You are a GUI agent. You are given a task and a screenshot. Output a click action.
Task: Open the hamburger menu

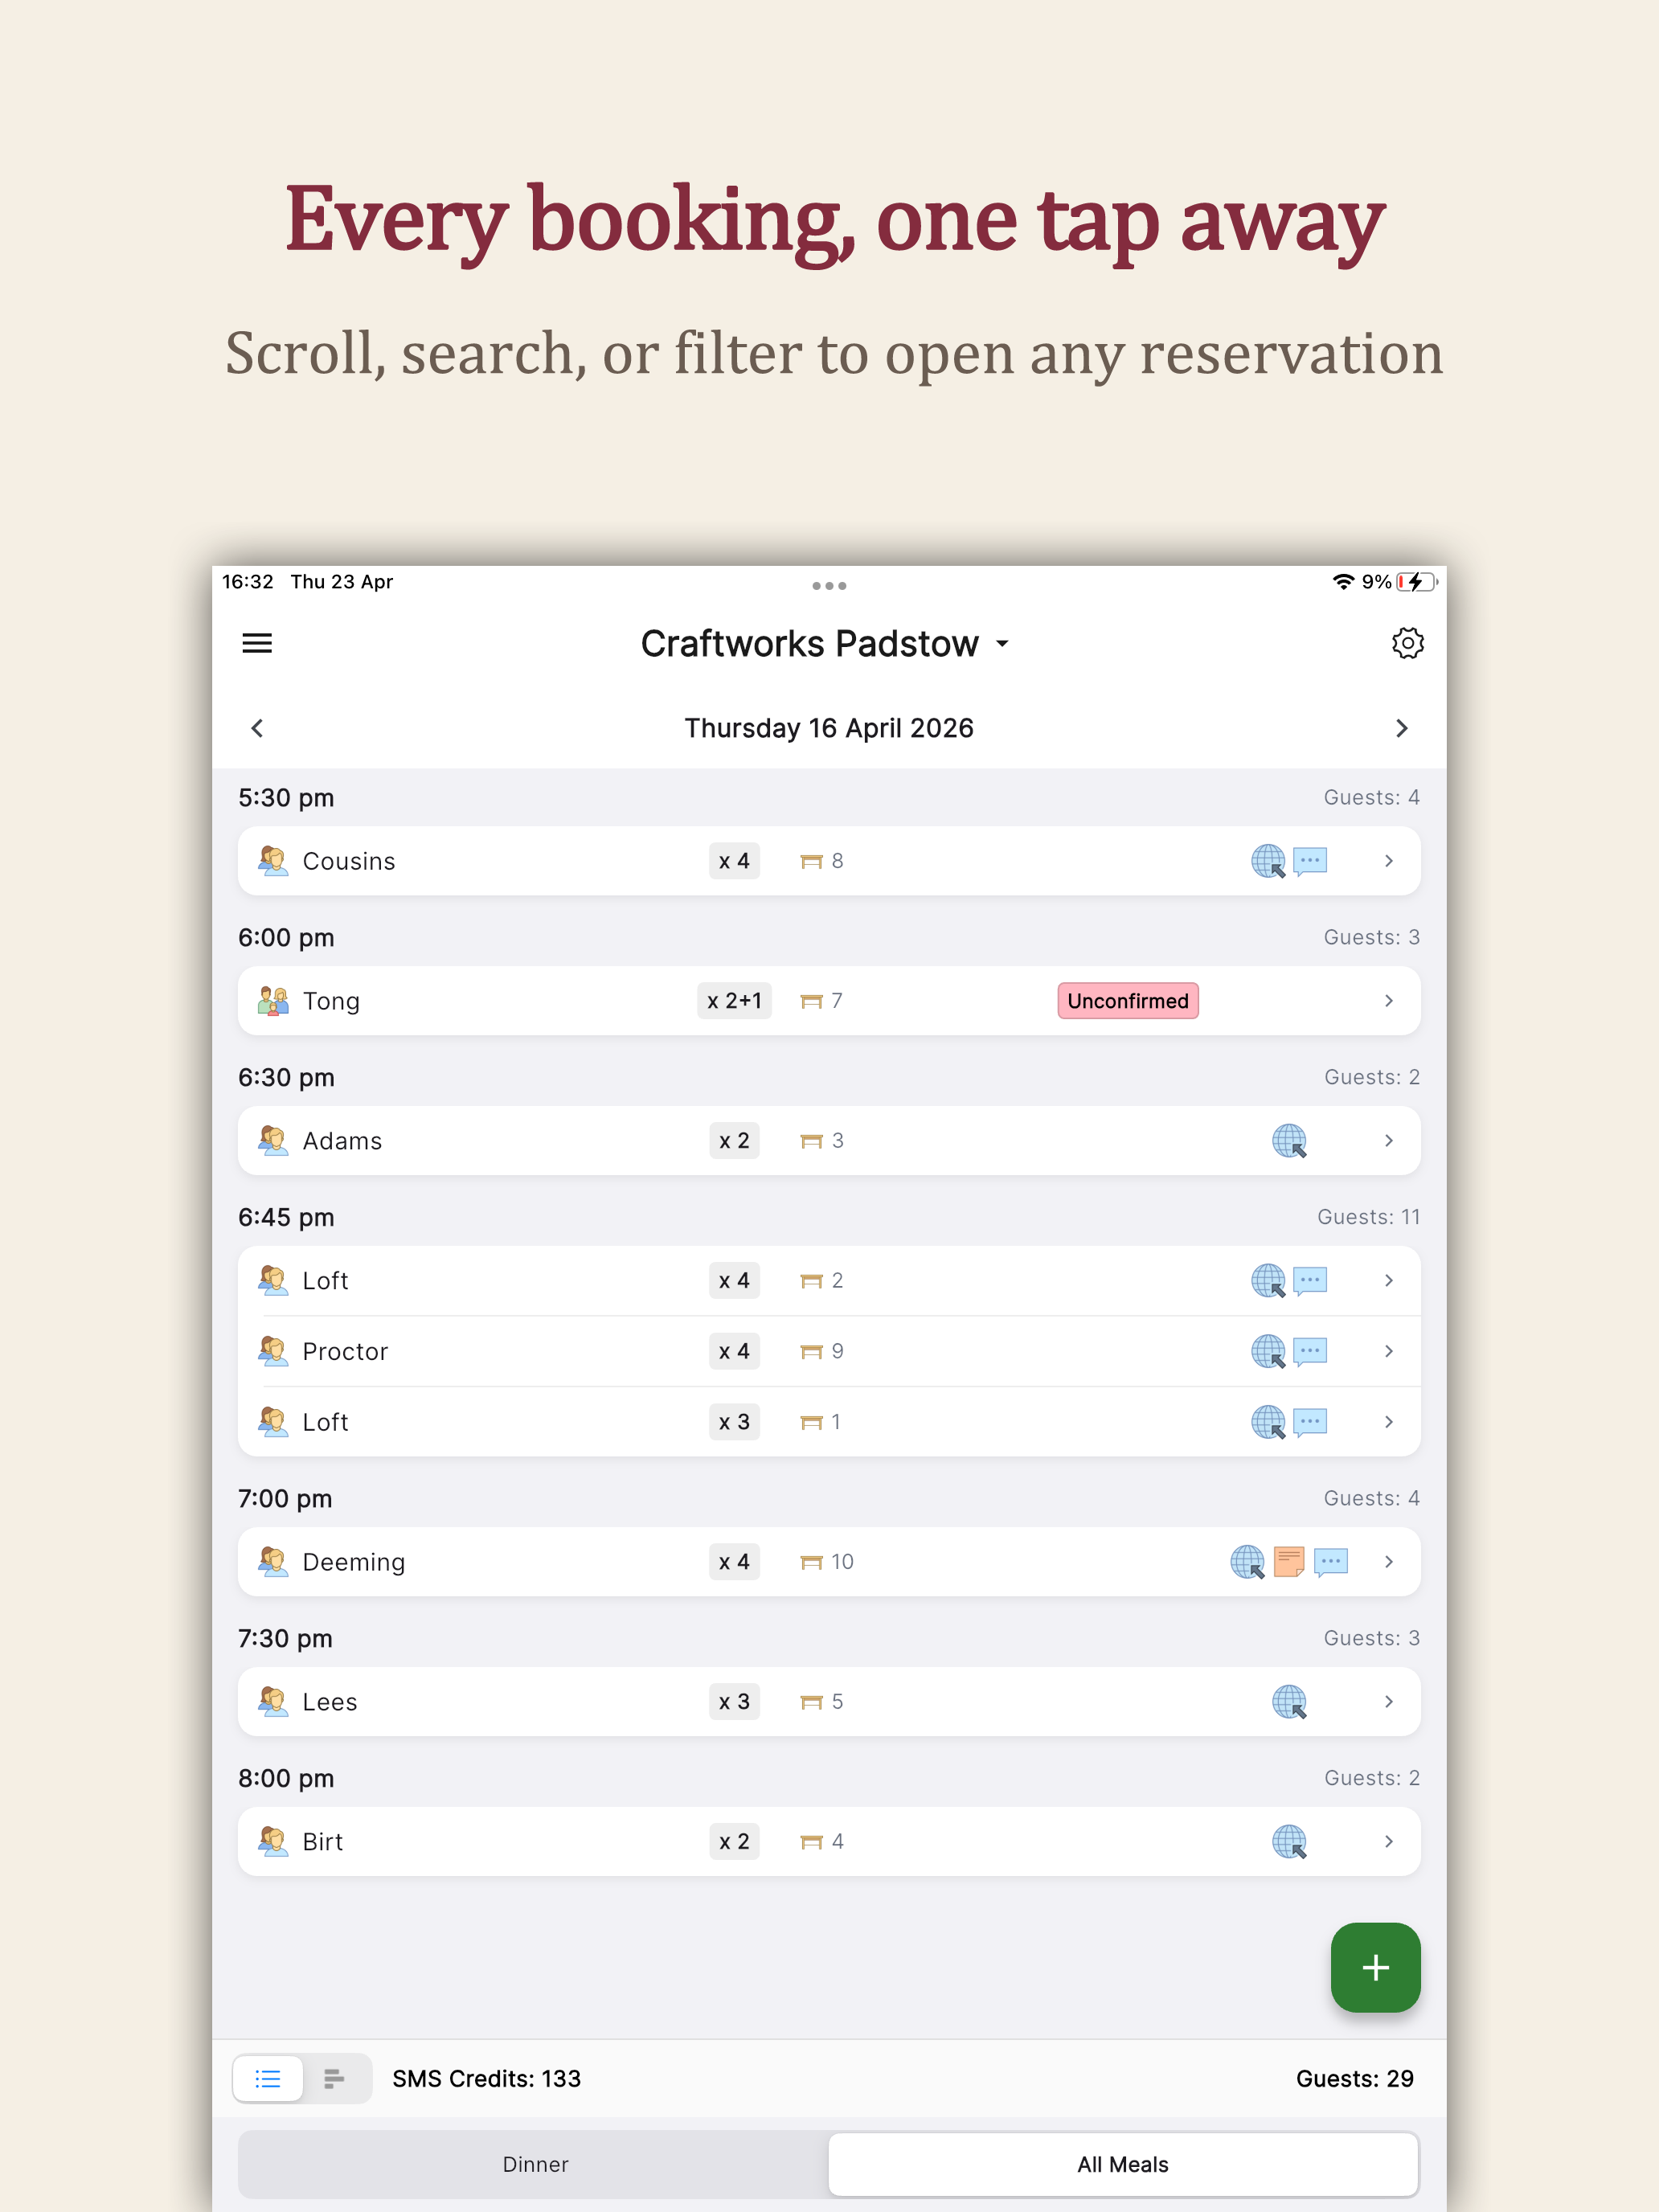coord(257,643)
